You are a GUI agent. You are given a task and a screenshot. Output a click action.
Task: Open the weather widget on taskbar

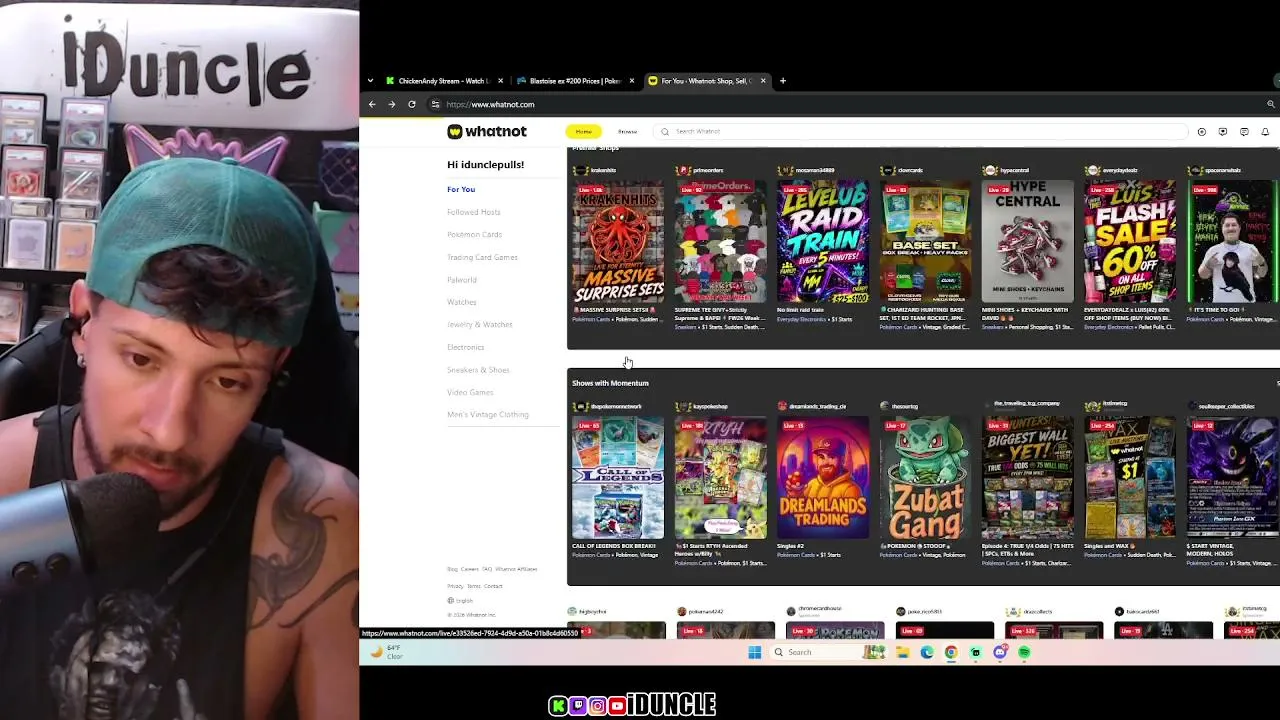(386, 652)
